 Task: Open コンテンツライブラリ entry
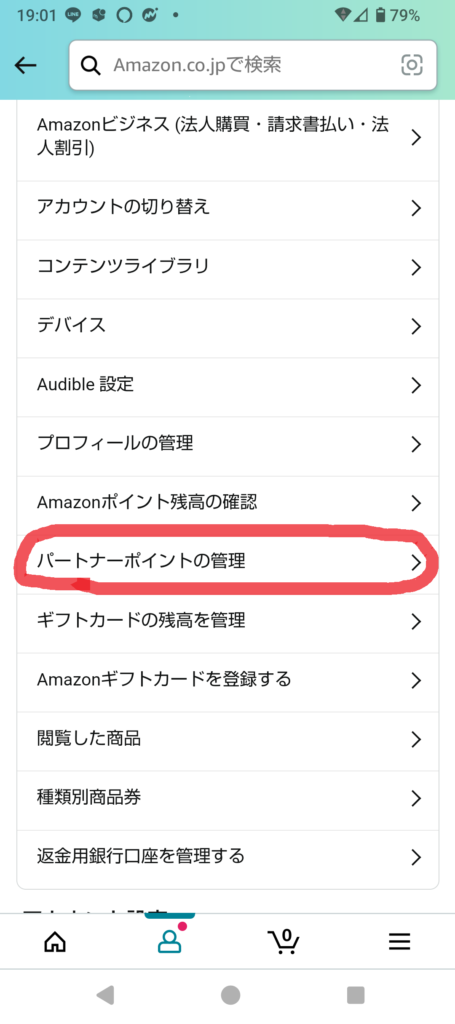[x=228, y=267]
